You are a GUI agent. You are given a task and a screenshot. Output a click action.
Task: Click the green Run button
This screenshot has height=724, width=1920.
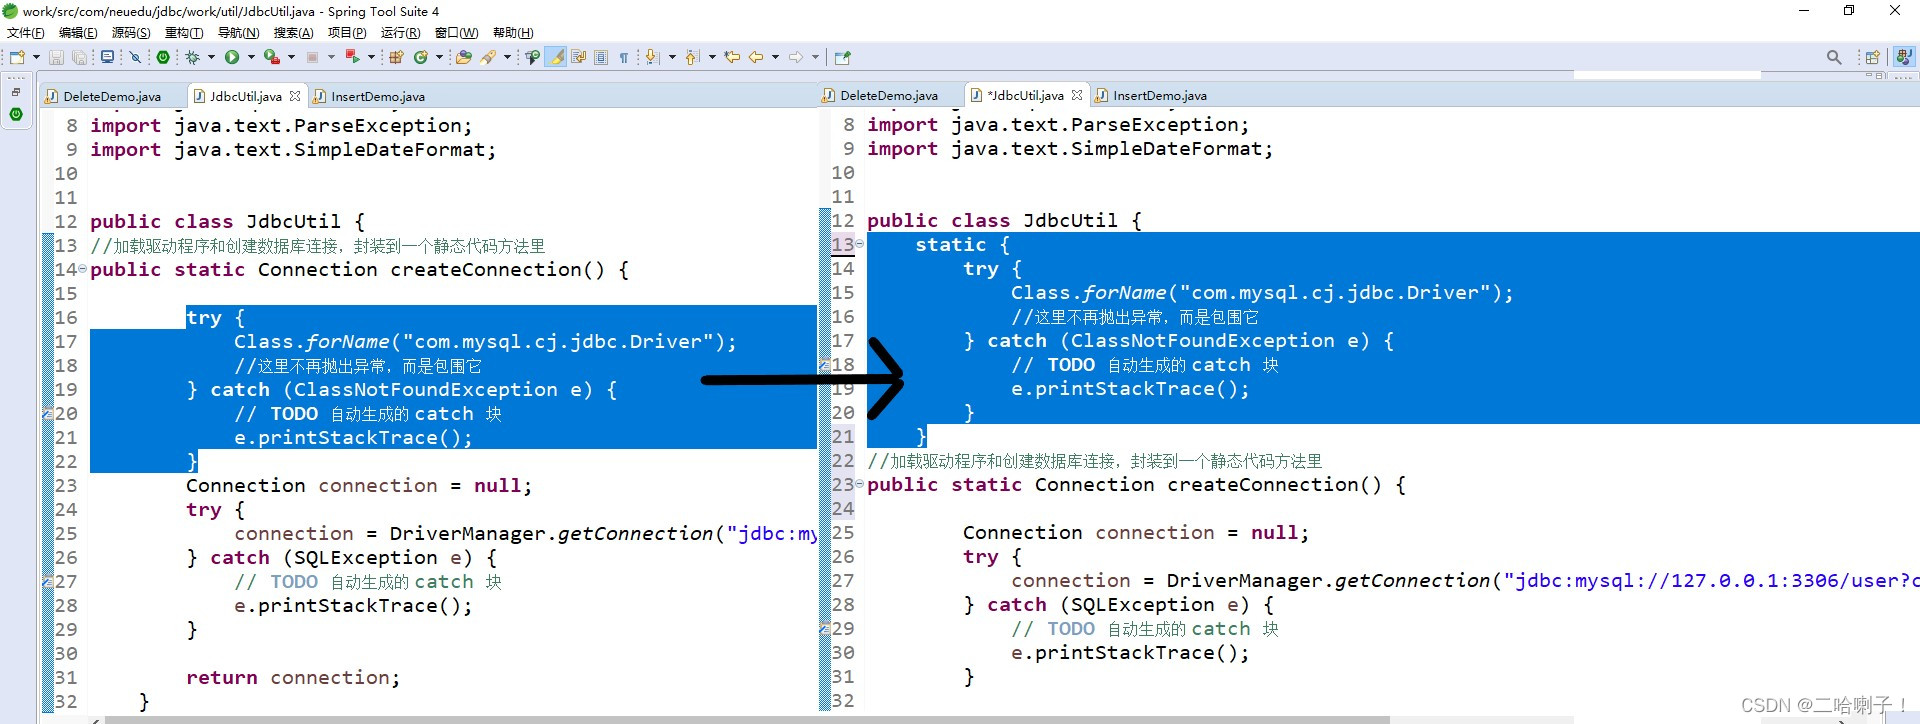pos(232,57)
